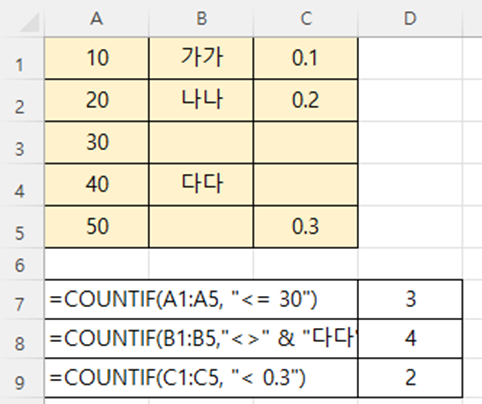
Task: Select column A header
Action: click(x=97, y=19)
